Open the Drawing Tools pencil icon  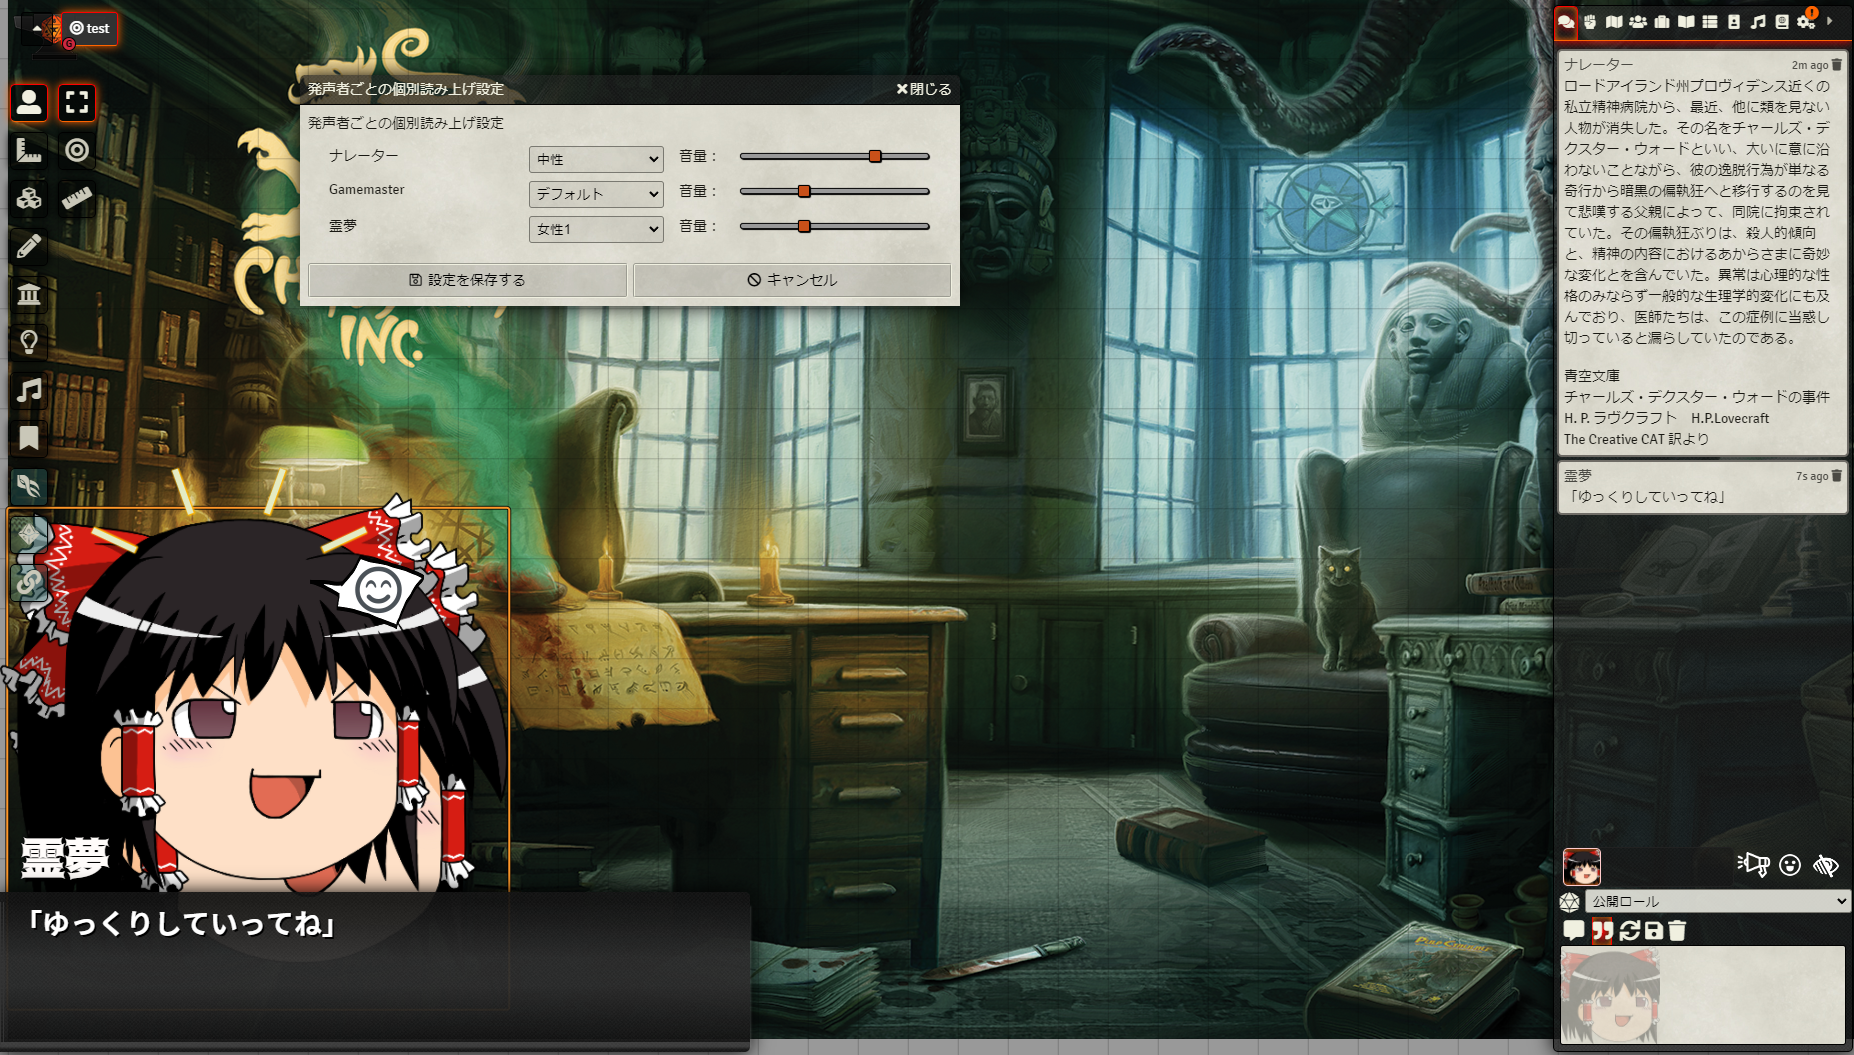coord(29,246)
